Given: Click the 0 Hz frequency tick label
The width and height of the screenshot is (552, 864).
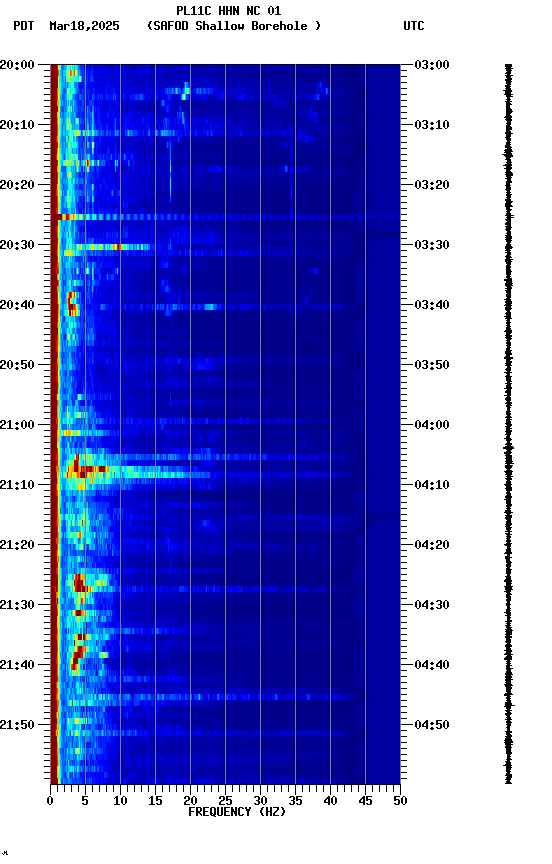Looking at the screenshot, I should [x=50, y=801].
